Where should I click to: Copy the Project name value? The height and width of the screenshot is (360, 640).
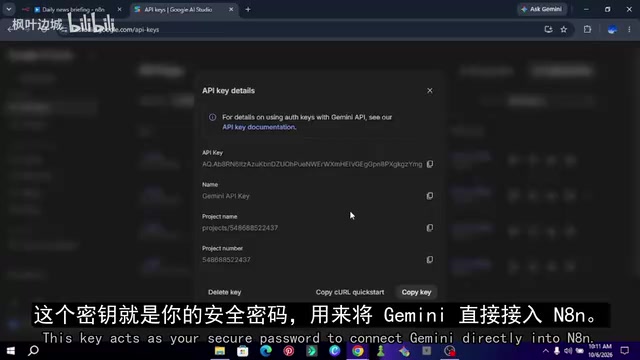tap(430, 228)
